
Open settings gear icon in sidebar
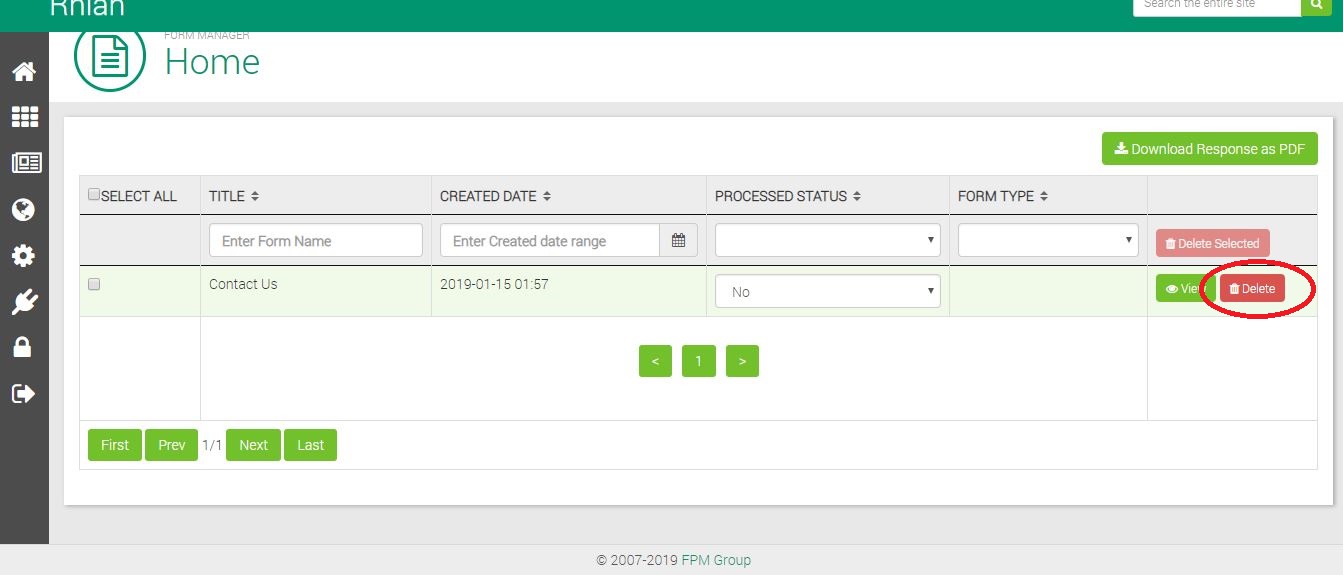pyautogui.click(x=23, y=256)
